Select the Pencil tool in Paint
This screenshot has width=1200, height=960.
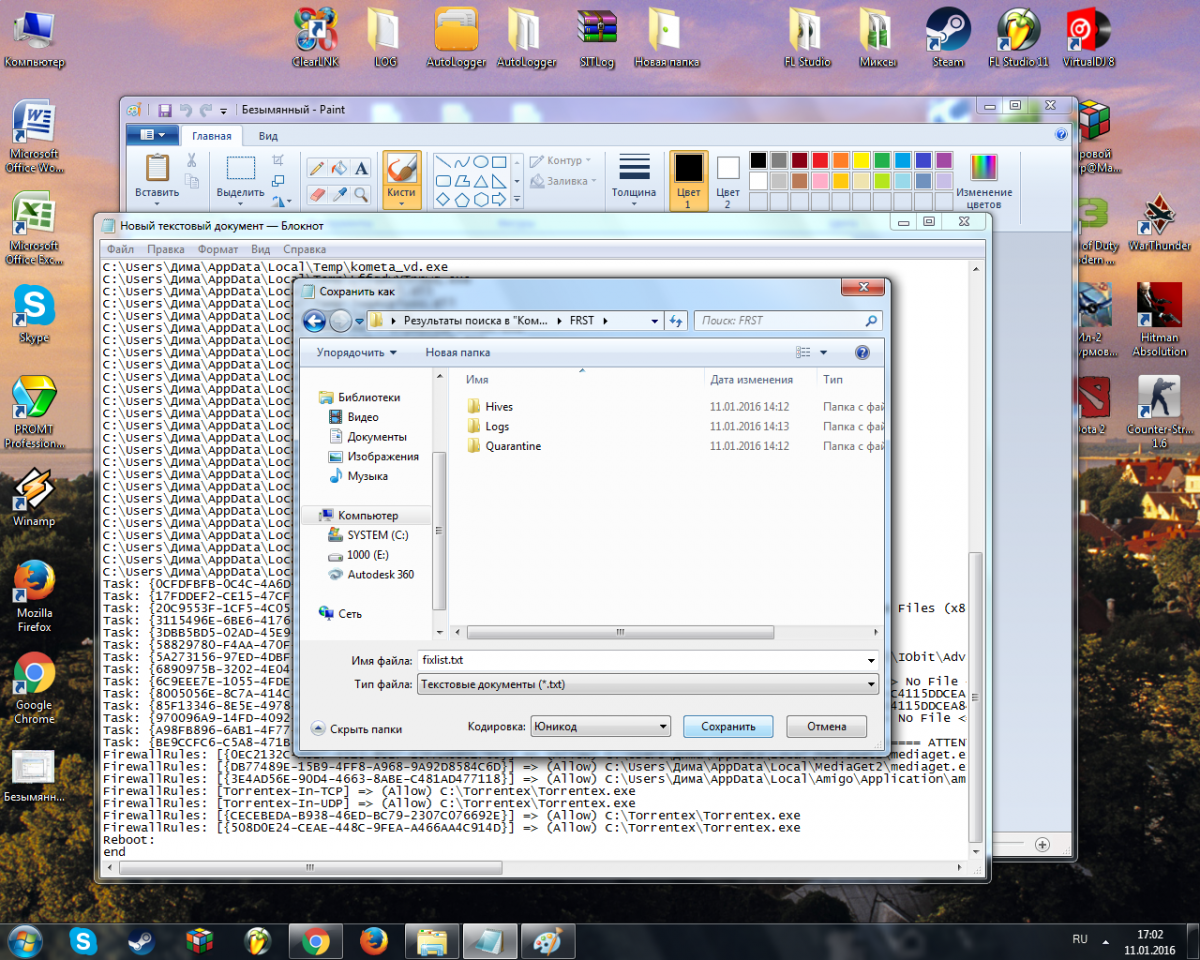point(316,168)
